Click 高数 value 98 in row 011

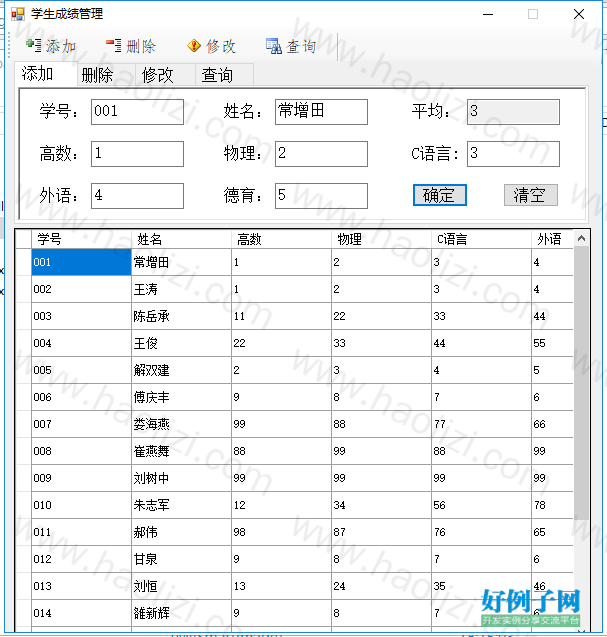pyautogui.click(x=281, y=532)
